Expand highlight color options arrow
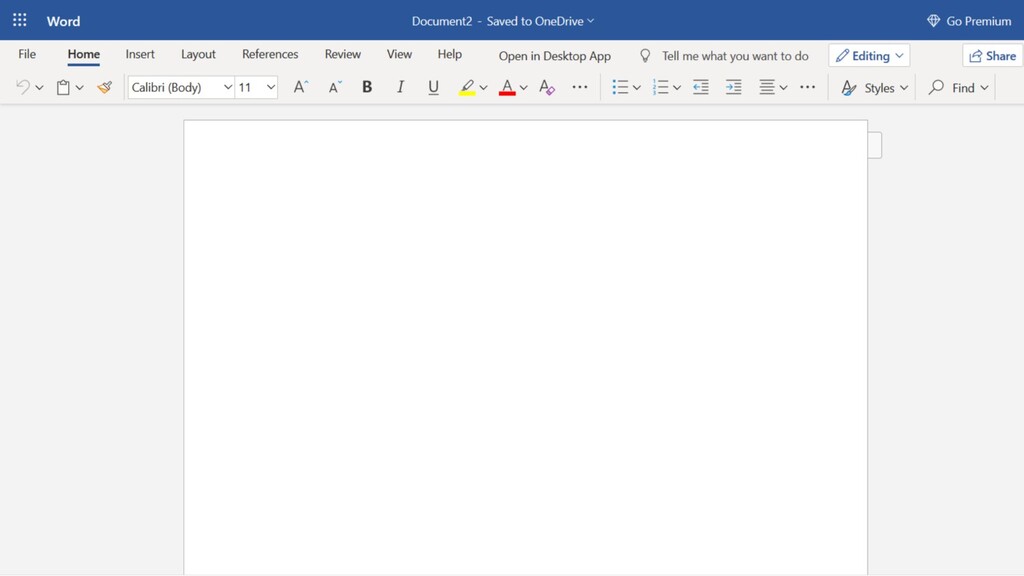 (483, 88)
